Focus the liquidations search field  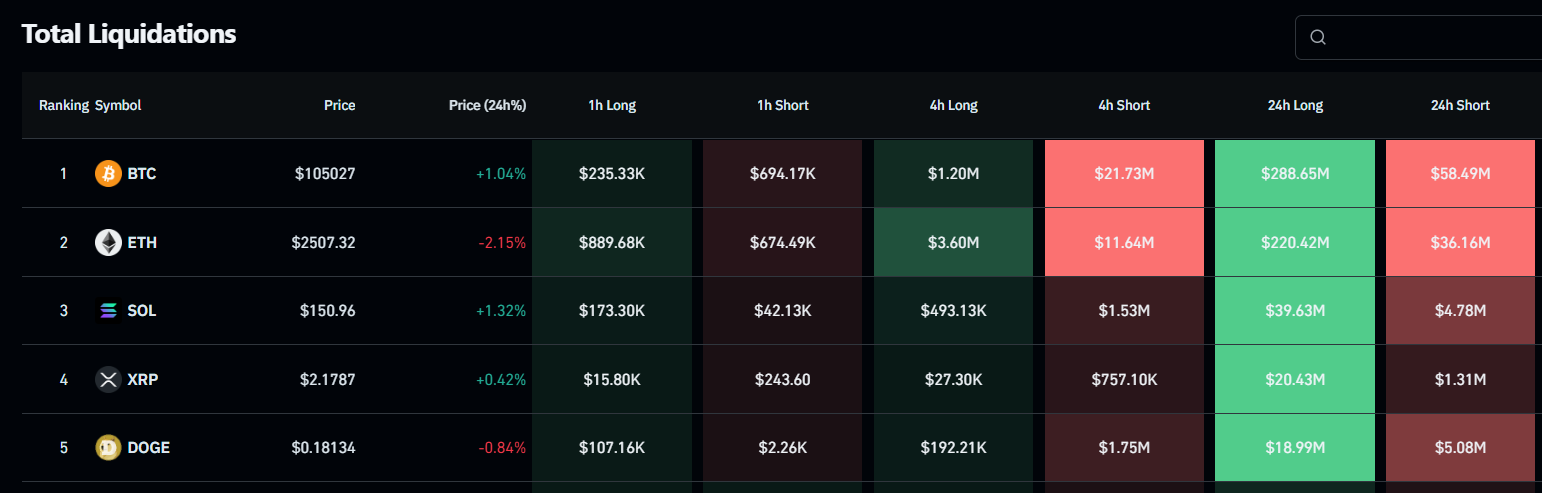1430,38
